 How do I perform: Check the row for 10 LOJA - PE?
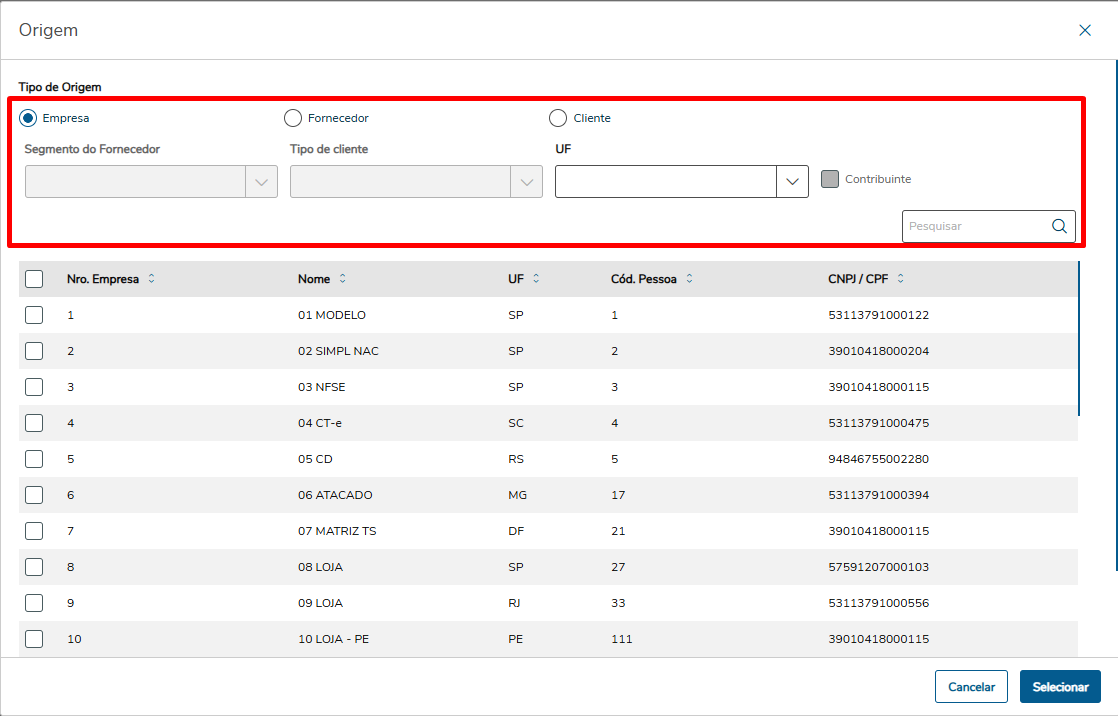tap(34, 639)
